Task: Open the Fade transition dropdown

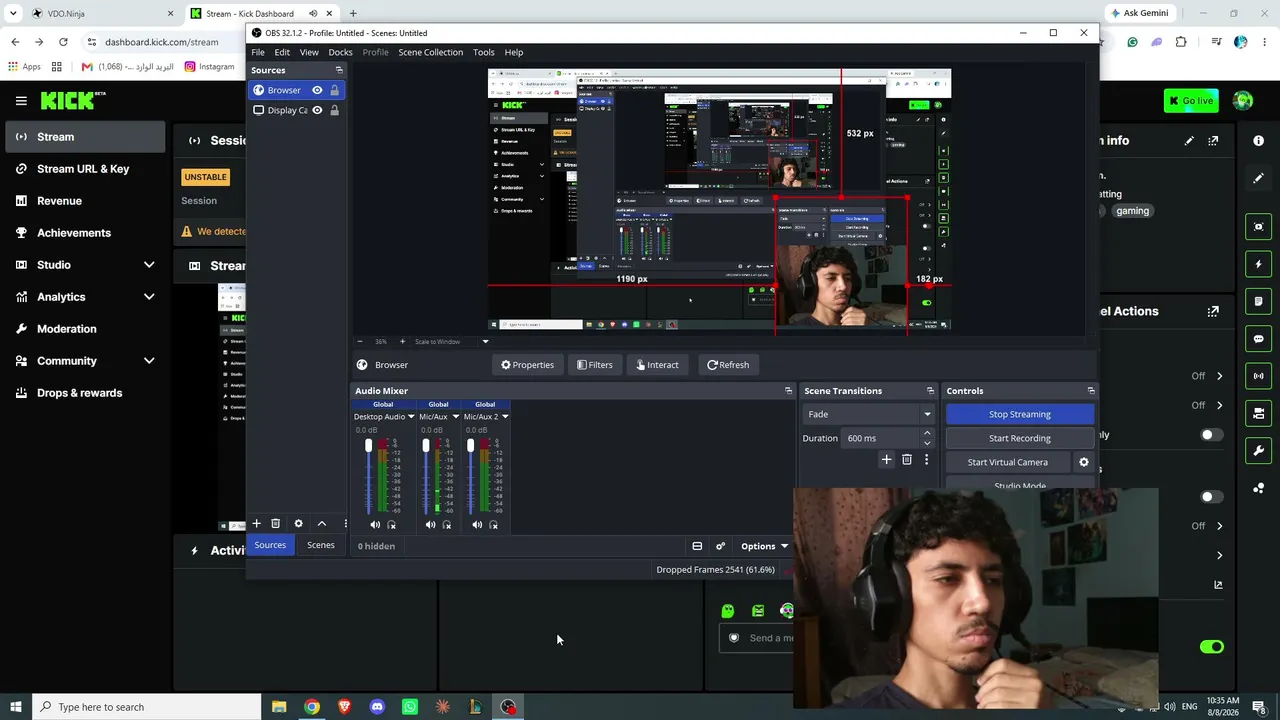Action: click(869, 414)
